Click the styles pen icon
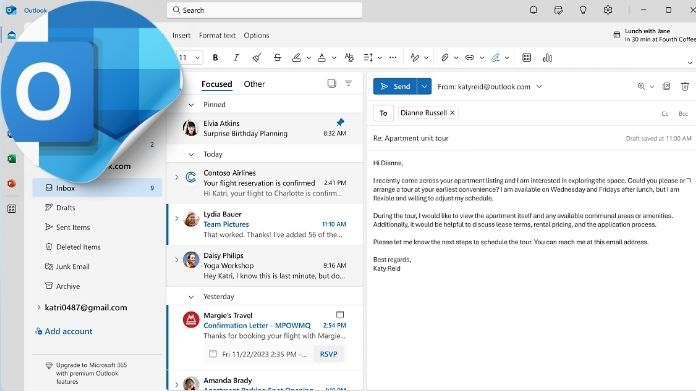This screenshot has height=391, width=696. [415, 58]
